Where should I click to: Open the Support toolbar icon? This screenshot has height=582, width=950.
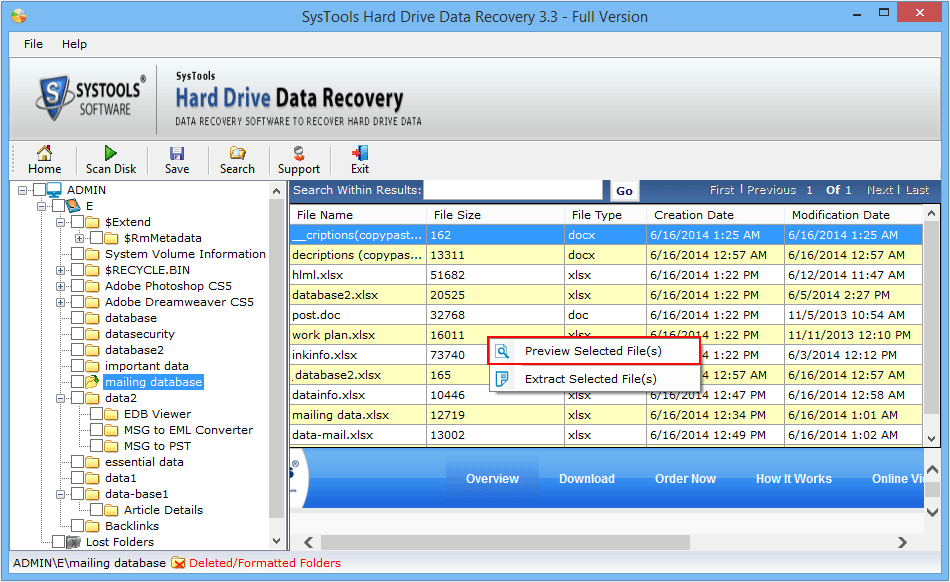[x=298, y=153]
